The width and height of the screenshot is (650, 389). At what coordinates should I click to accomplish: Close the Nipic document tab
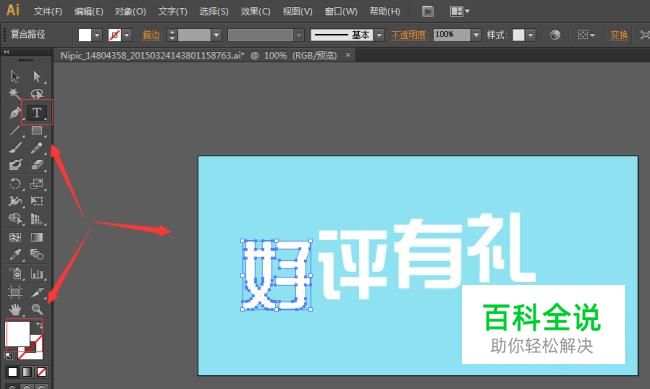click(x=348, y=55)
